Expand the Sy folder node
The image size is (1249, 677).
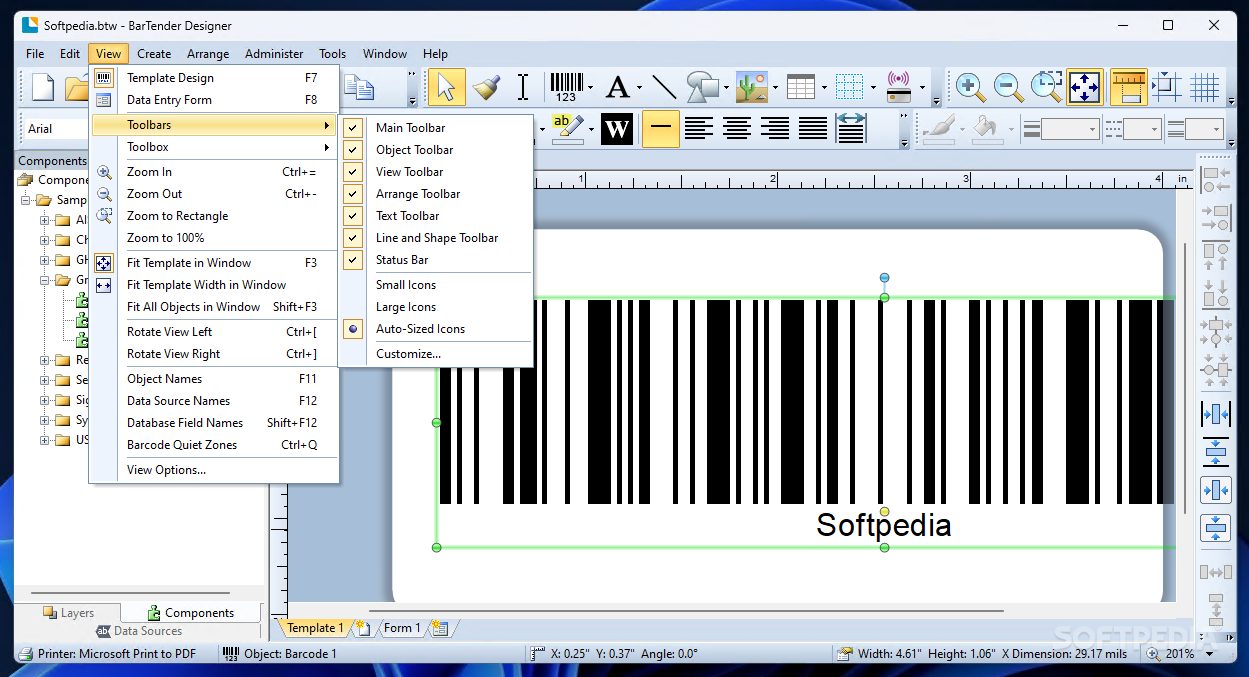(44, 420)
